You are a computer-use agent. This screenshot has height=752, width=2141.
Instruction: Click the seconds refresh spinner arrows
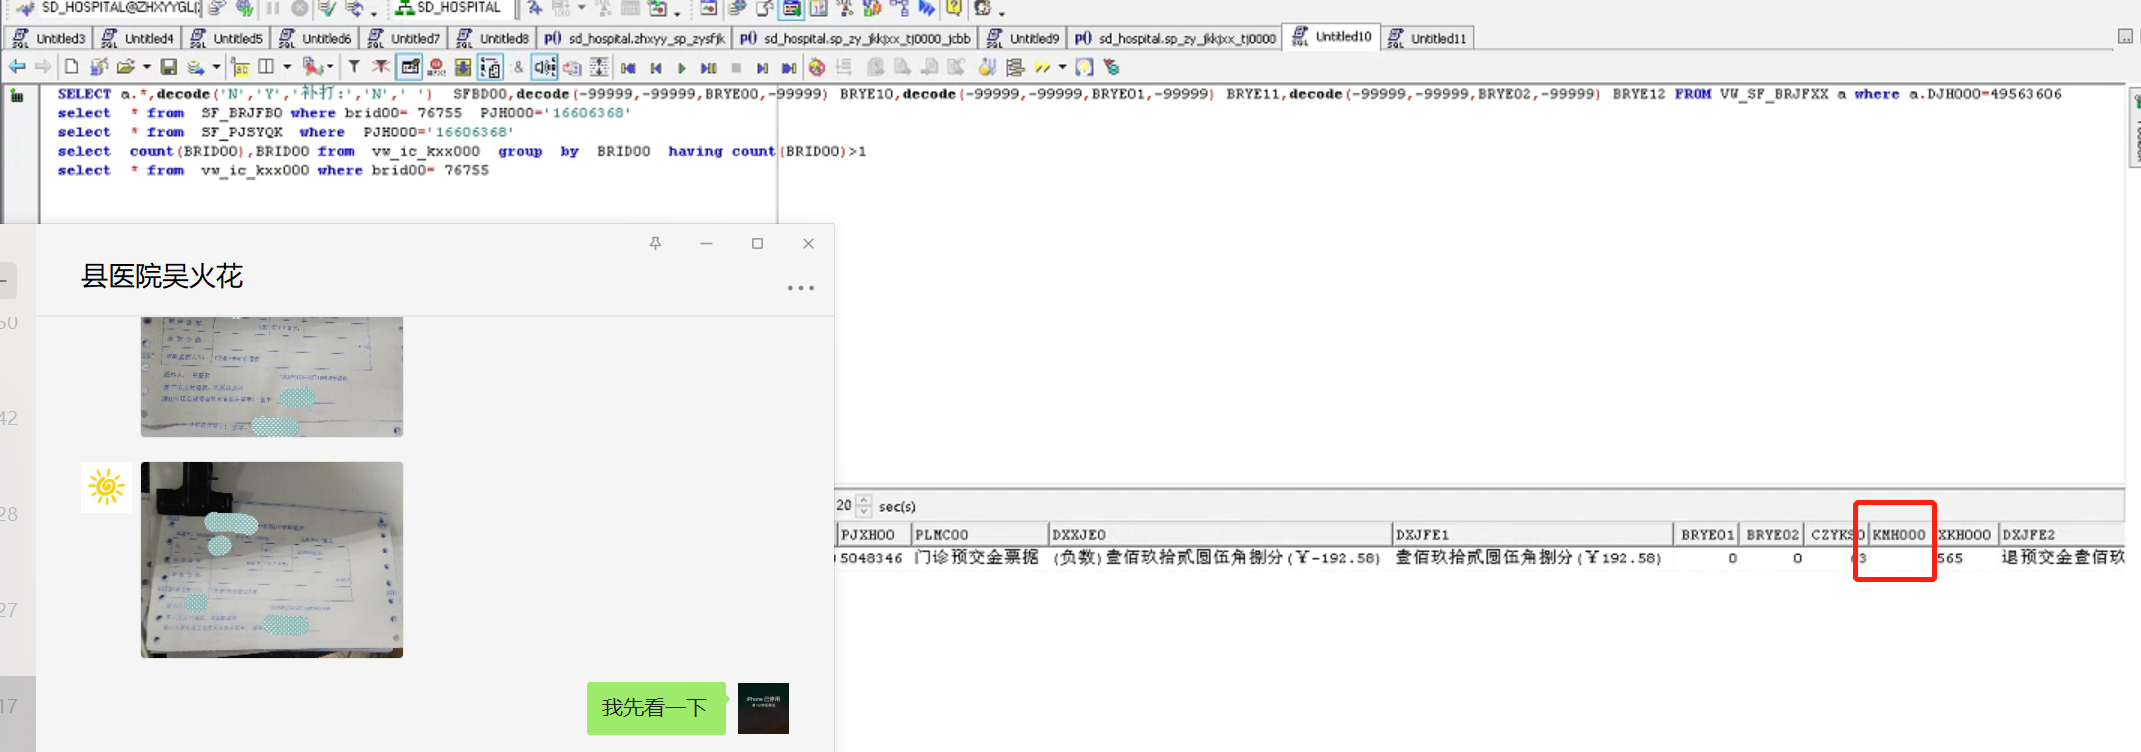pyautogui.click(x=864, y=506)
